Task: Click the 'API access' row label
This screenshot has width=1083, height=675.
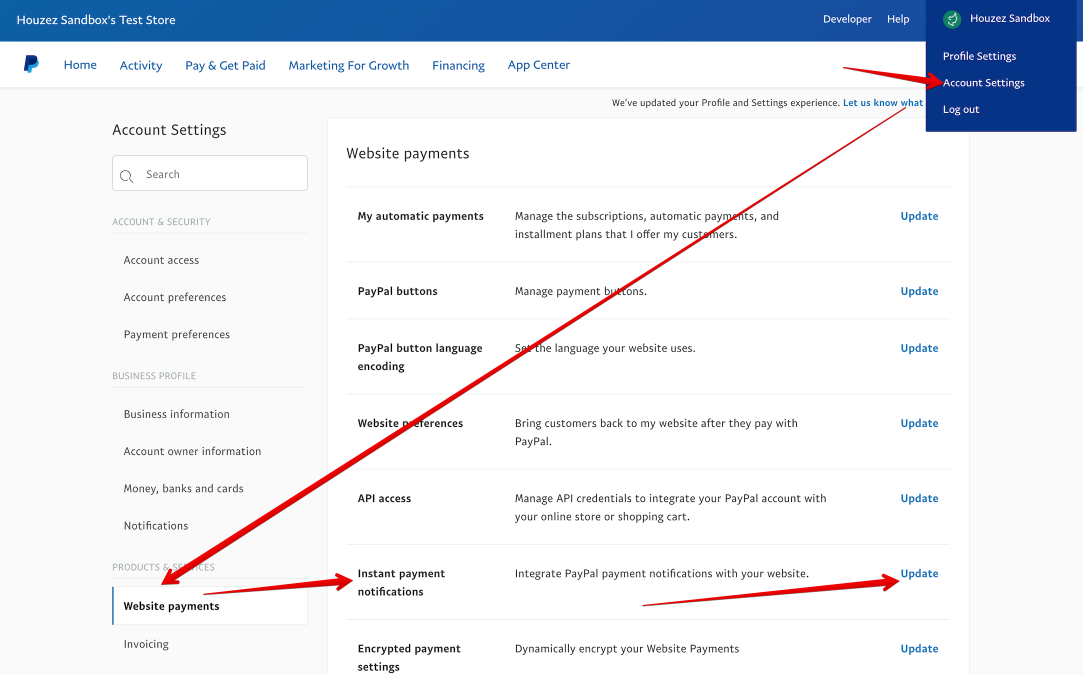Action: tap(384, 498)
